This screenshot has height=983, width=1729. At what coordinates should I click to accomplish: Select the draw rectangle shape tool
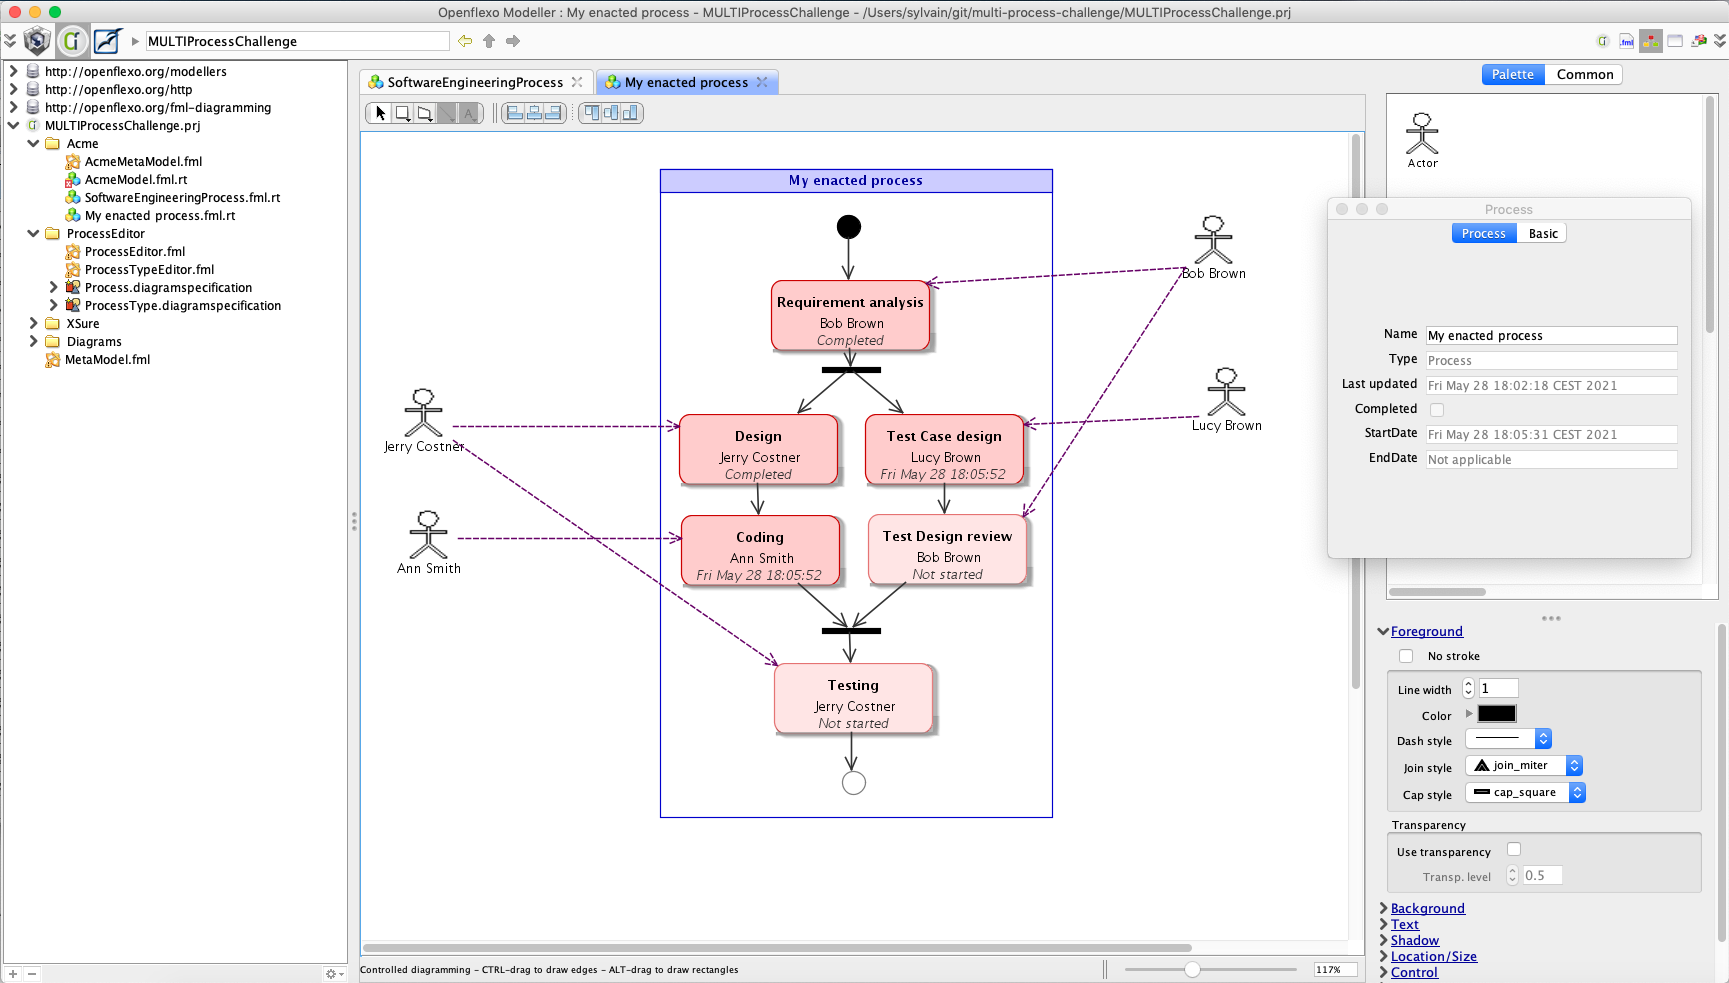(402, 113)
